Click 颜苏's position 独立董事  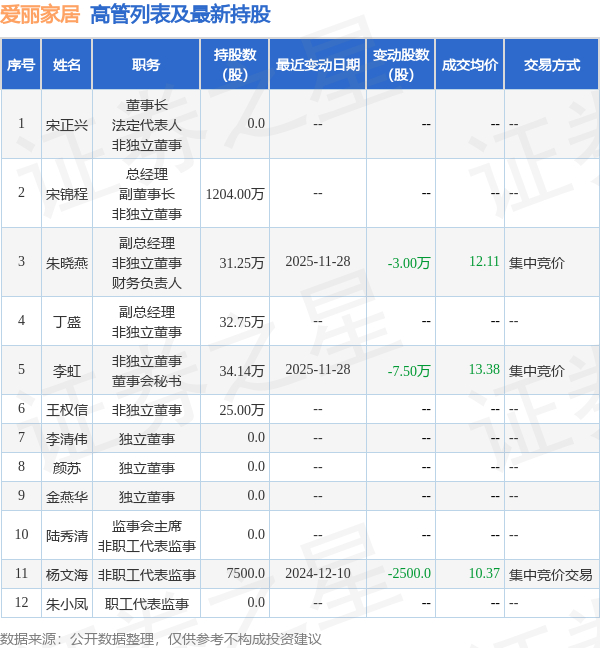click(x=147, y=468)
